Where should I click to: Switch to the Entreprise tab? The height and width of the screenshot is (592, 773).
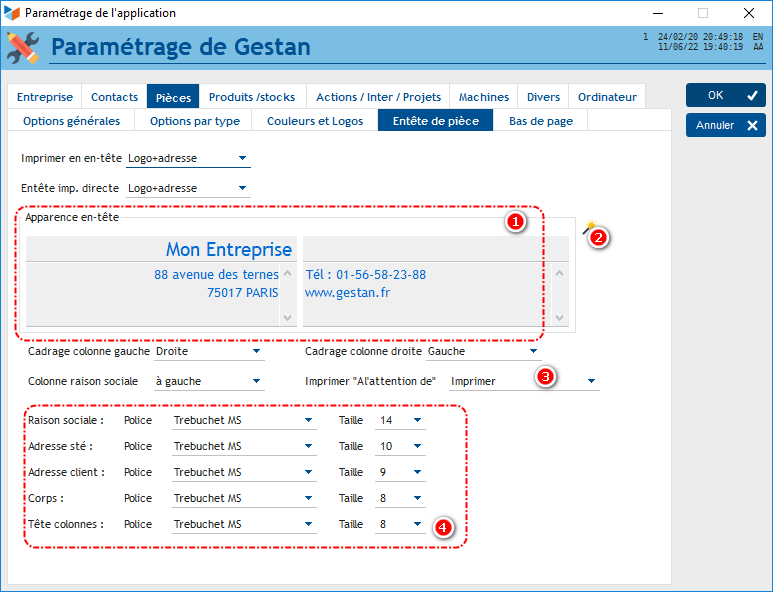point(45,97)
